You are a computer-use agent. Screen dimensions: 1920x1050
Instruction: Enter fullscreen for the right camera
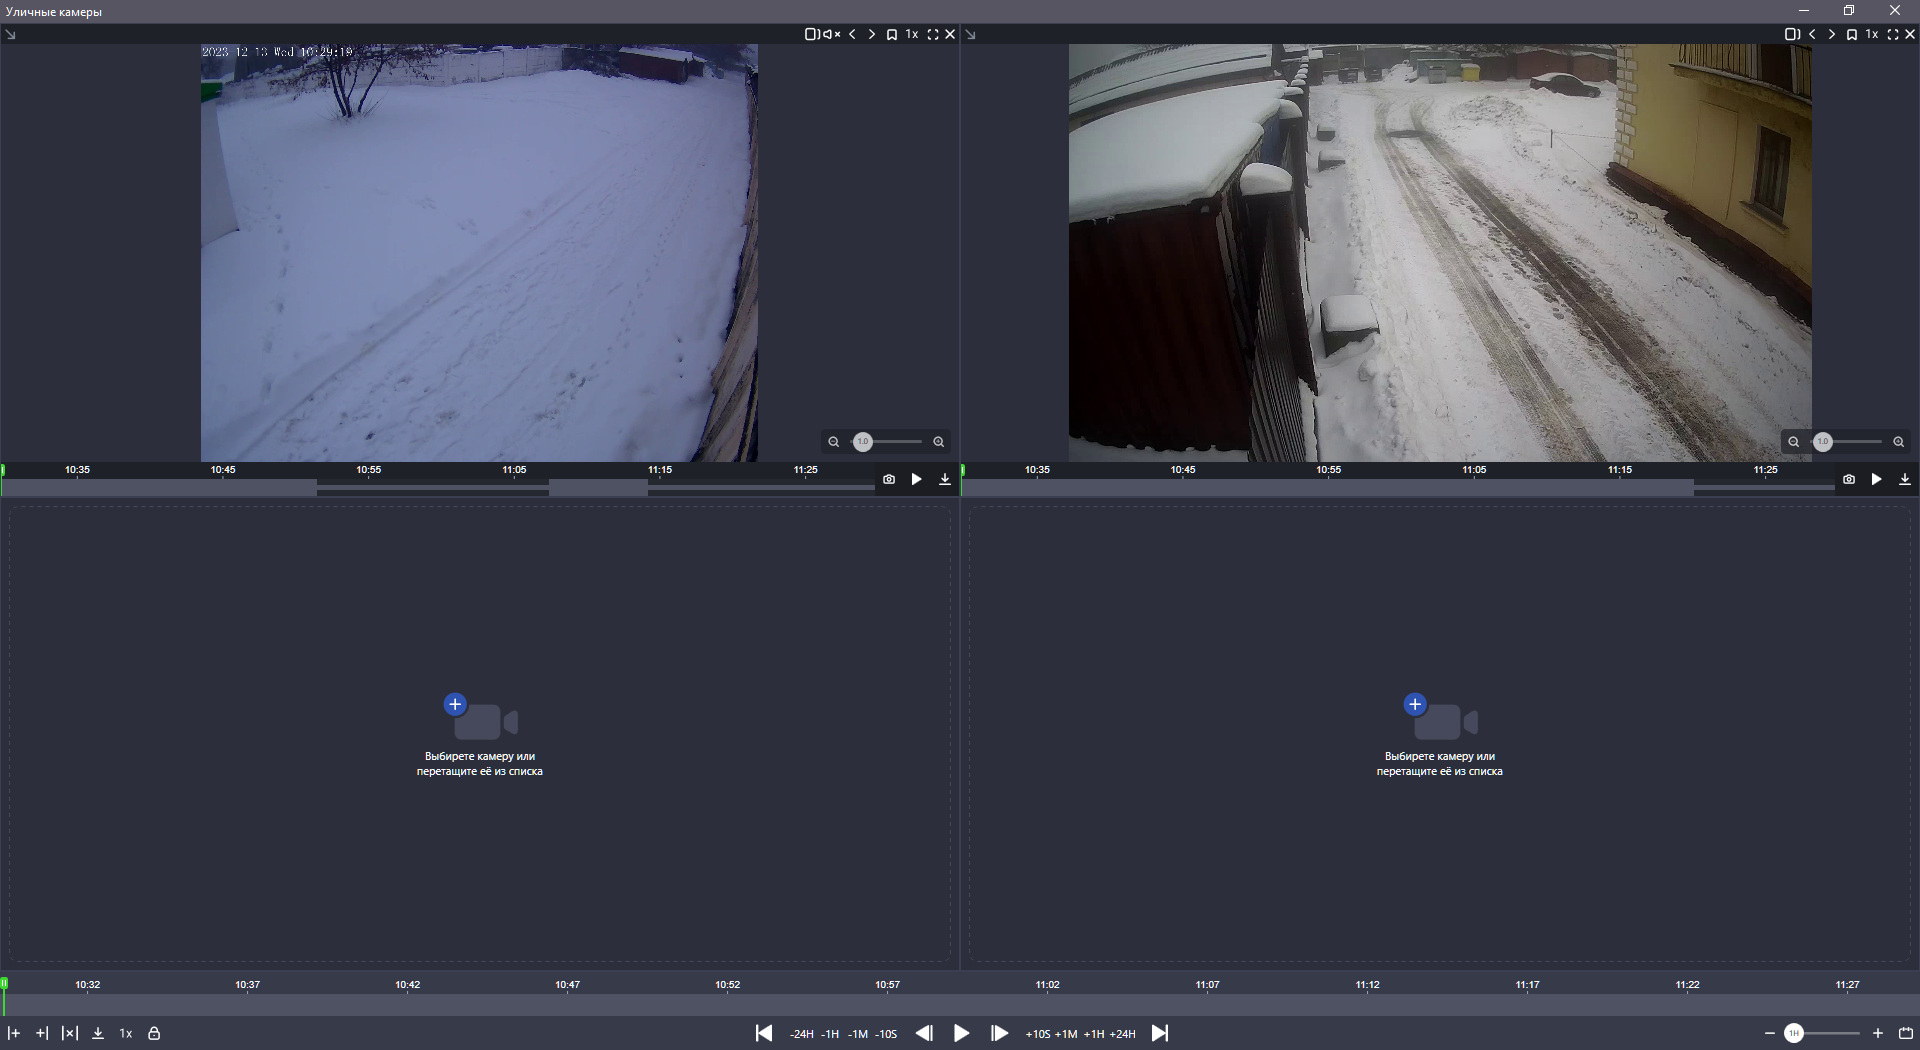click(1892, 34)
